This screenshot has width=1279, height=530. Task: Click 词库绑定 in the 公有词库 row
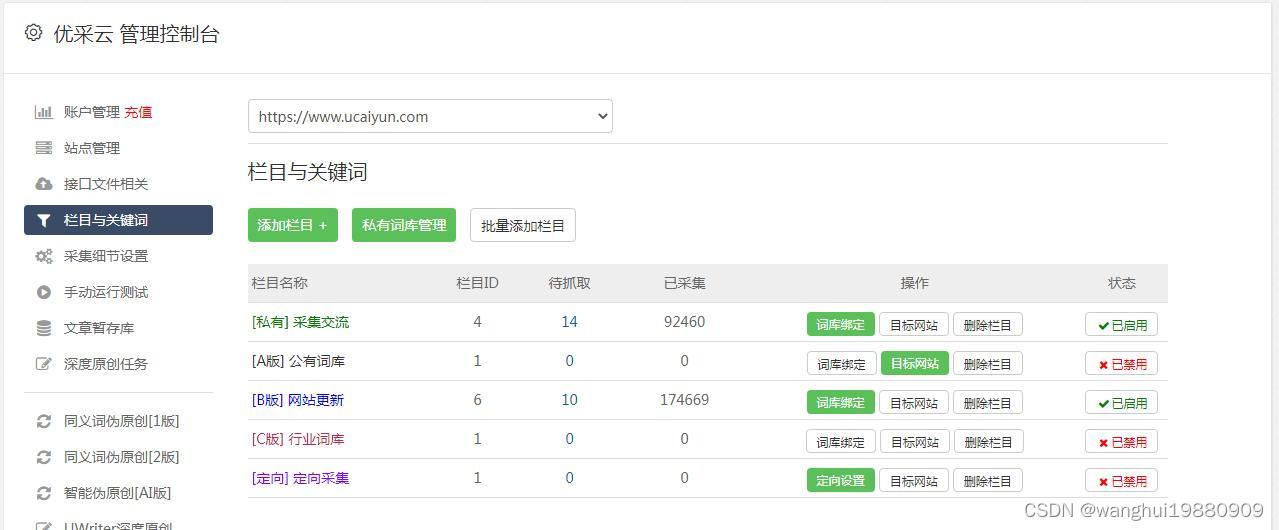click(x=841, y=363)
